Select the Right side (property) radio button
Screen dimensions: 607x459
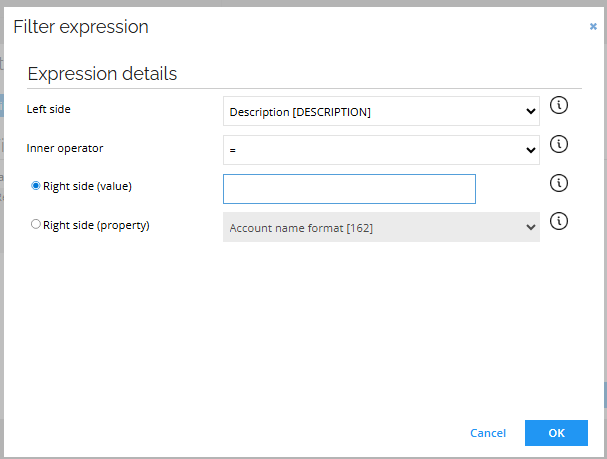(x=37, y=225)
